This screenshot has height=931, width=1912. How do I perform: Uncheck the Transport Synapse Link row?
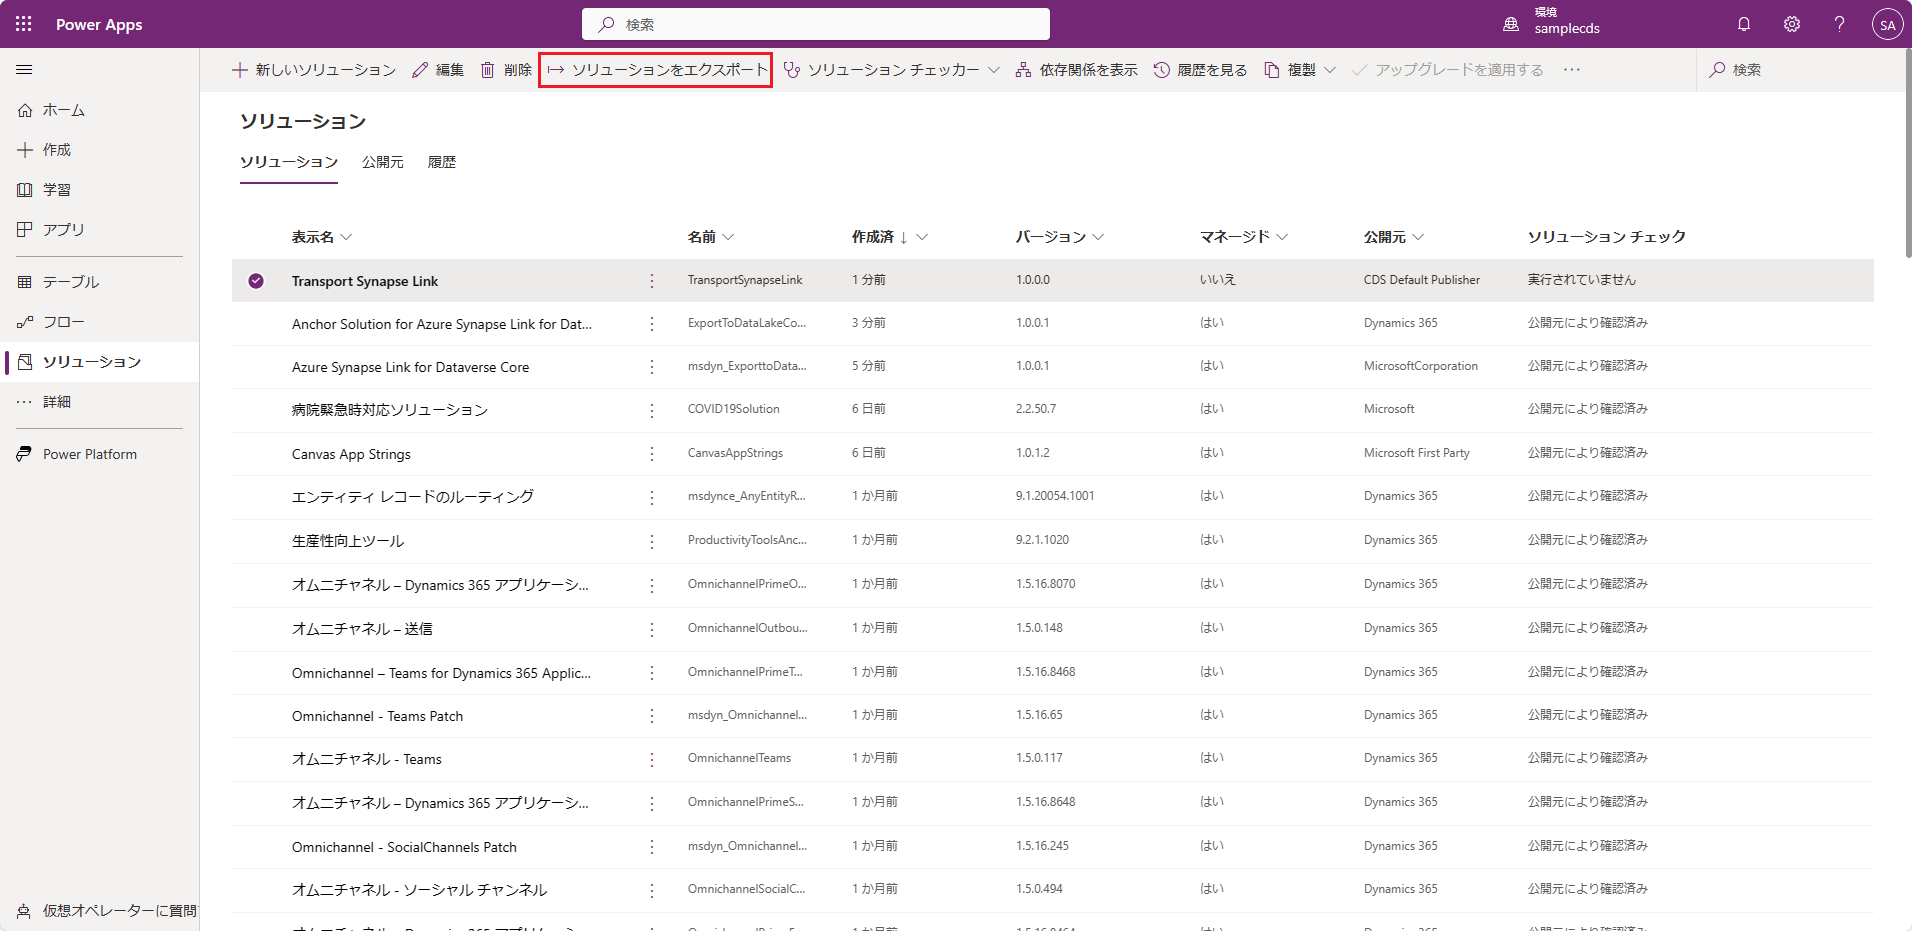click(256, 281)
